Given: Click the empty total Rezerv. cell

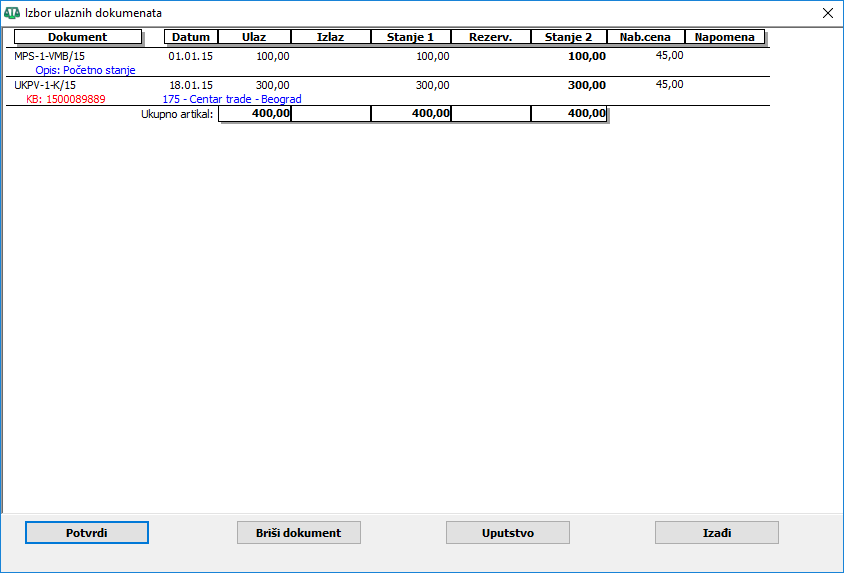Looking at the screenshot, I should [x=491, y=114].
